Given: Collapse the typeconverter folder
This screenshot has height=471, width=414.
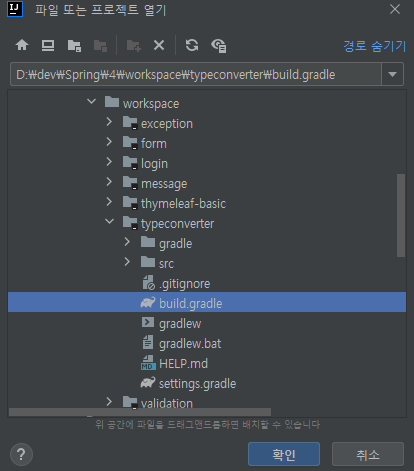Looking at the screenshot, I should (109, 221).
